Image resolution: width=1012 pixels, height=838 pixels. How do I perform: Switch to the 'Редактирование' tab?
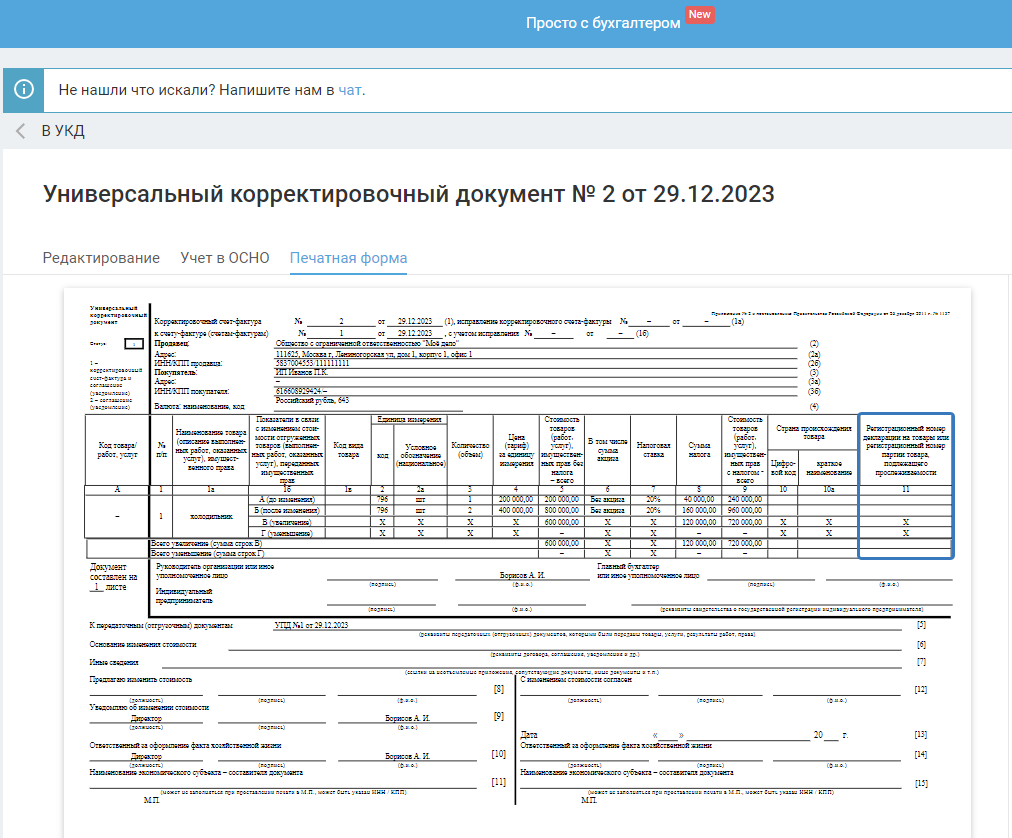101,258
